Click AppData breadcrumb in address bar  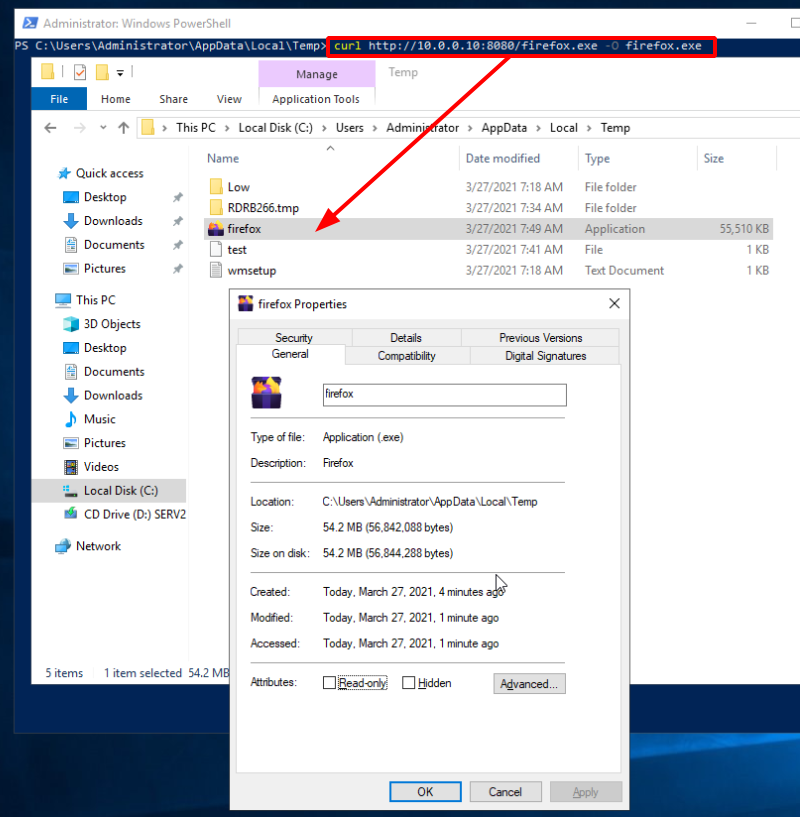tap(504, 128)
